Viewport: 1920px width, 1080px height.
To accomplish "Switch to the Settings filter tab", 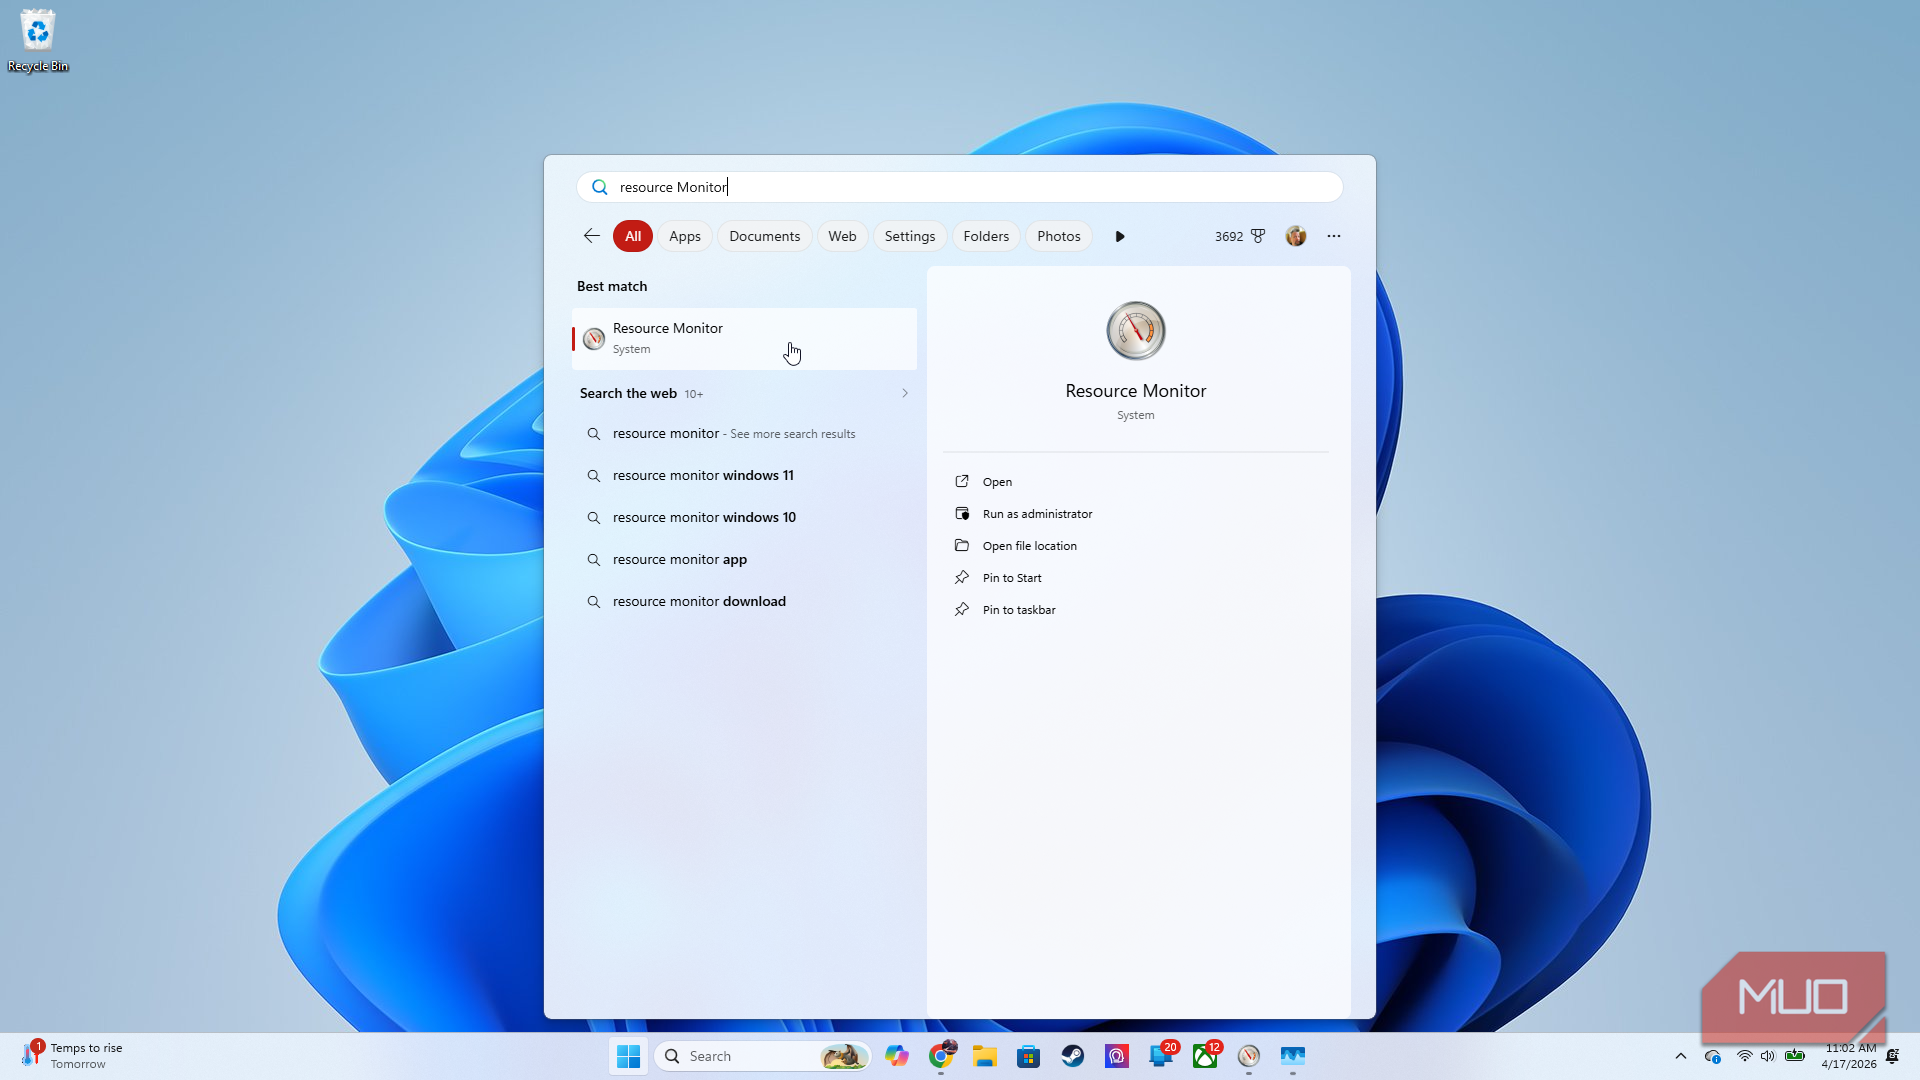I will click(x=910, y=236).
